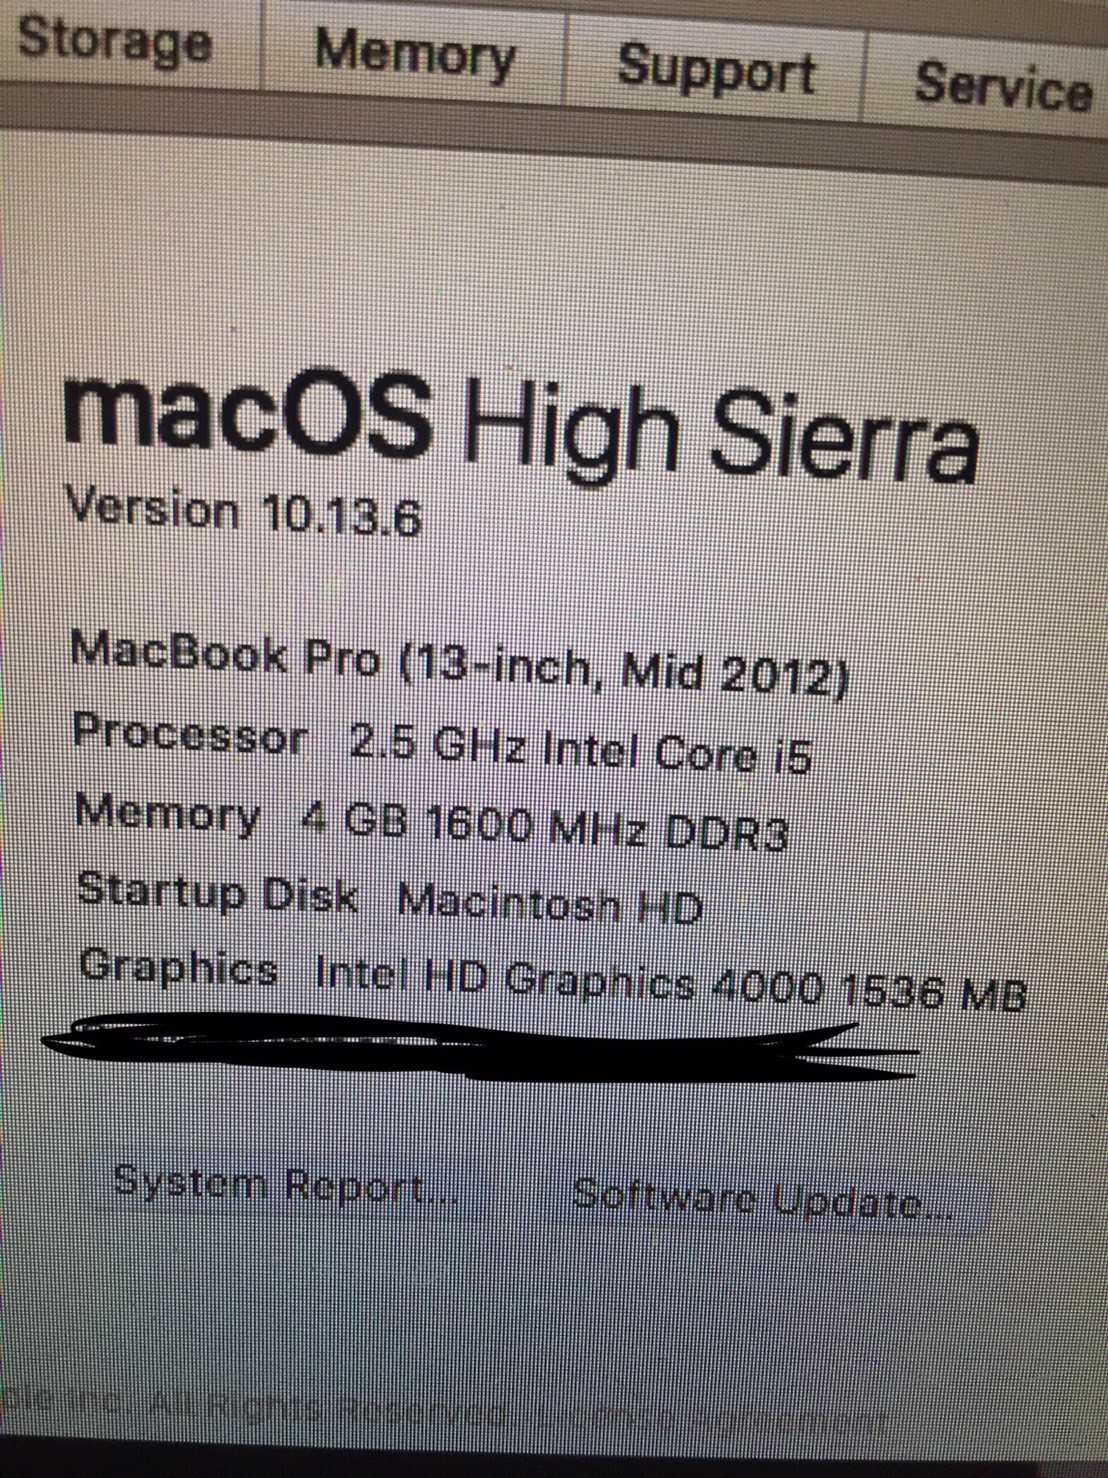Select the MacBook Pro (13-inch, Mid 2012) line
Image resolution: width=1108 pixels, height=1478 pixels.
pyautogui.click(x=461, y=664)
